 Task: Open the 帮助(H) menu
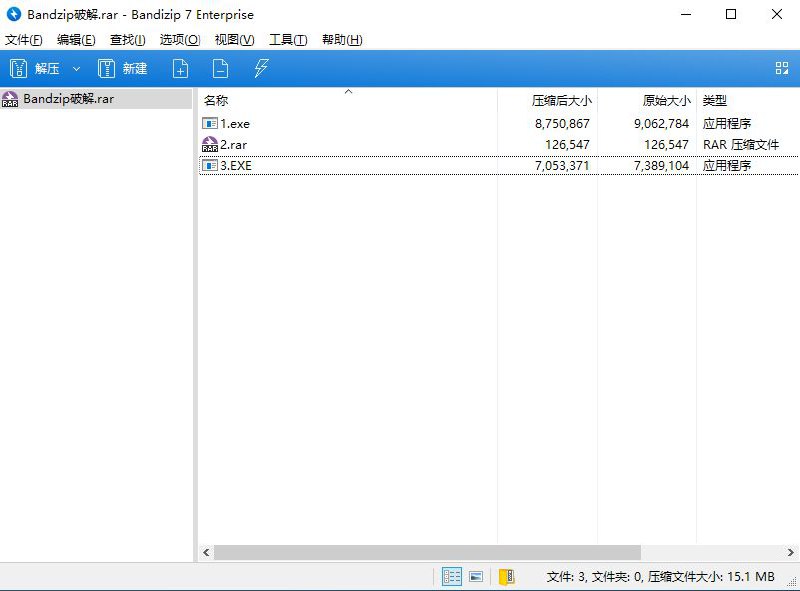(342, 40)
